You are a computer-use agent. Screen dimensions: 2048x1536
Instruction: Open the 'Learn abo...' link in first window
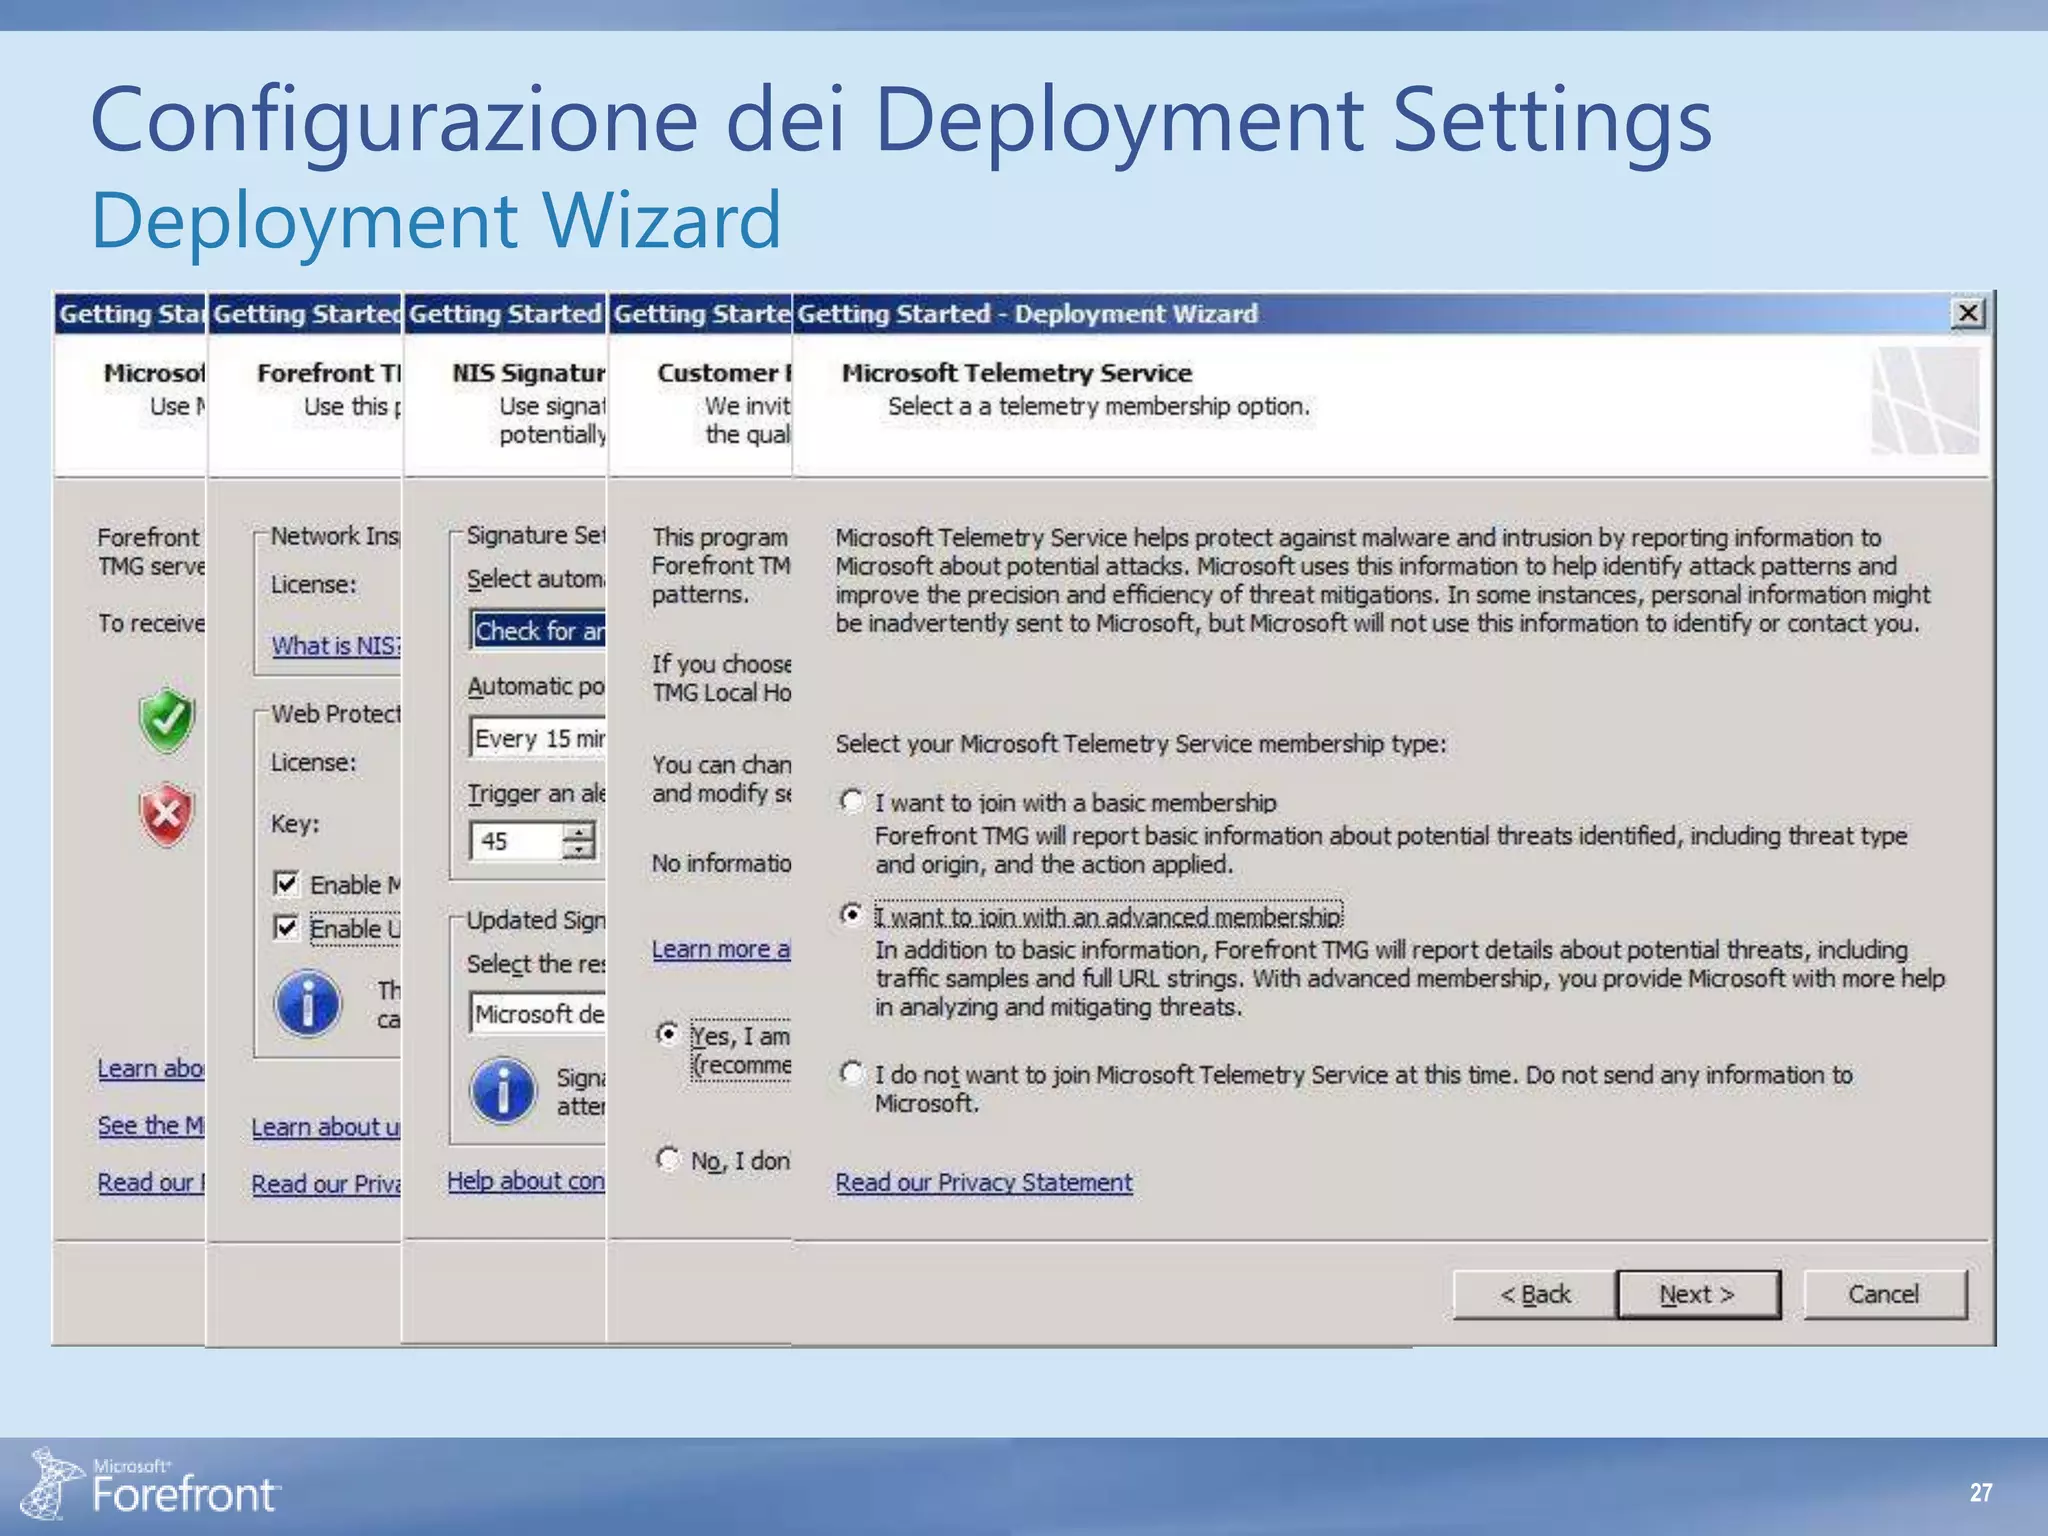[x=151, y=1069]
